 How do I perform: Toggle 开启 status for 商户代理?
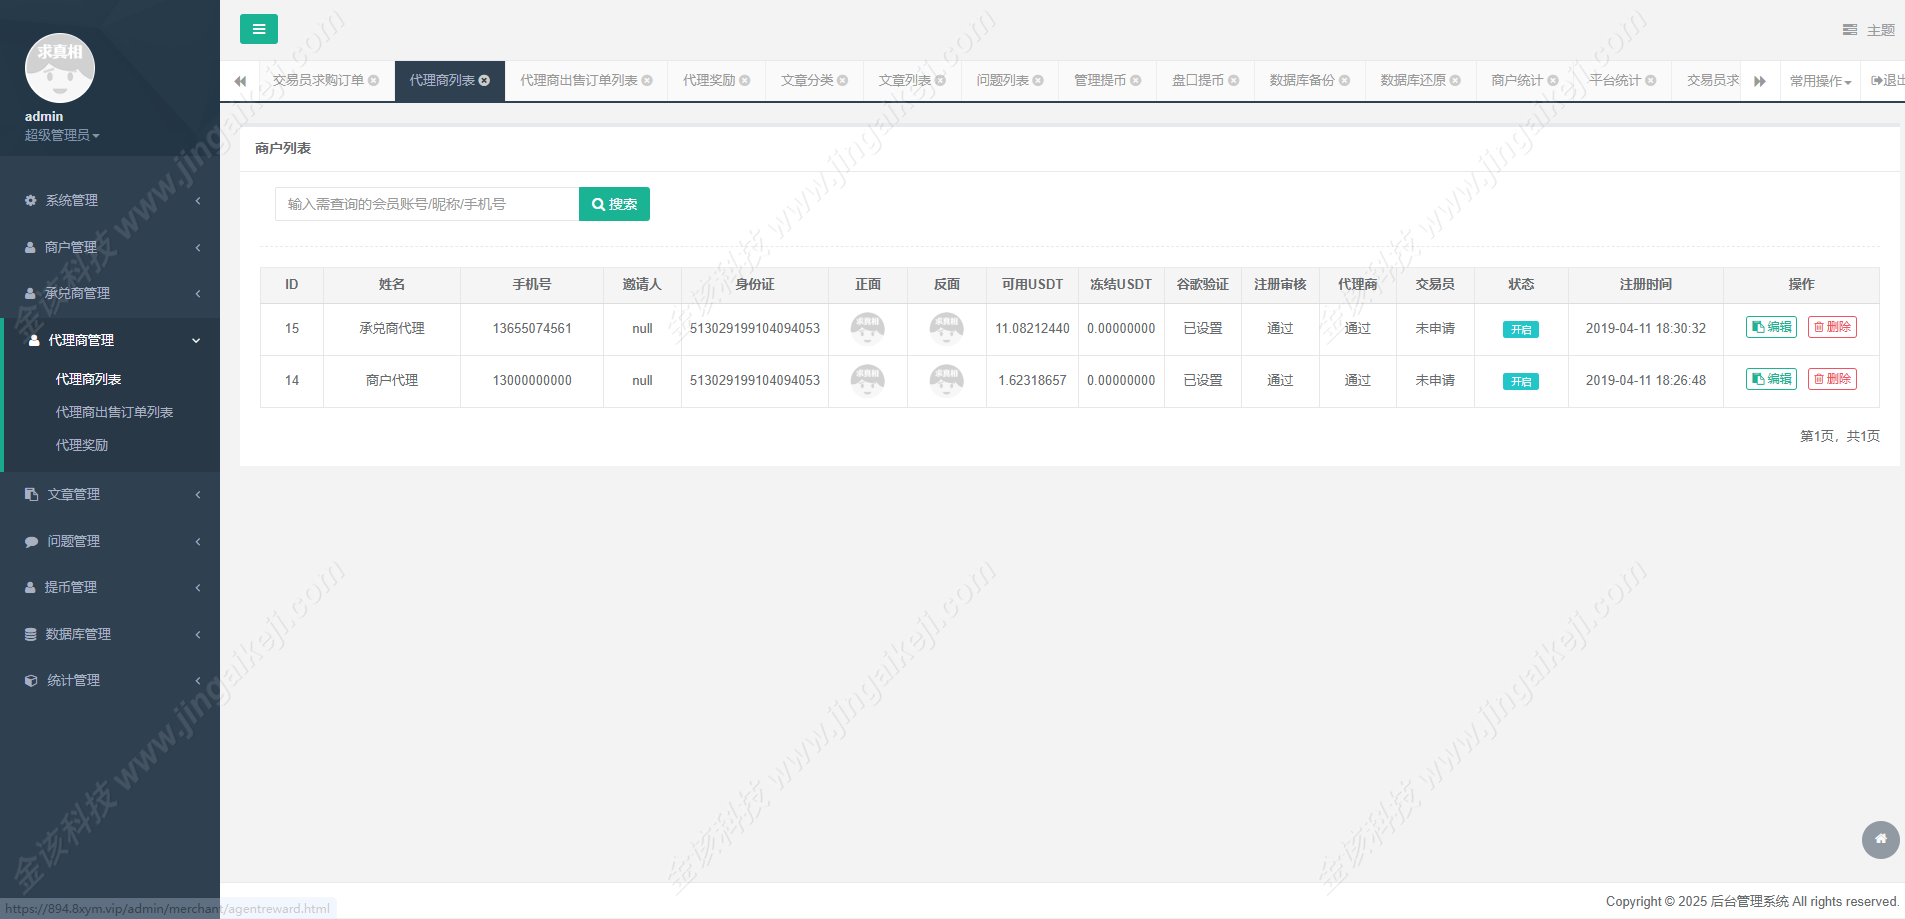click(1521, 381)
